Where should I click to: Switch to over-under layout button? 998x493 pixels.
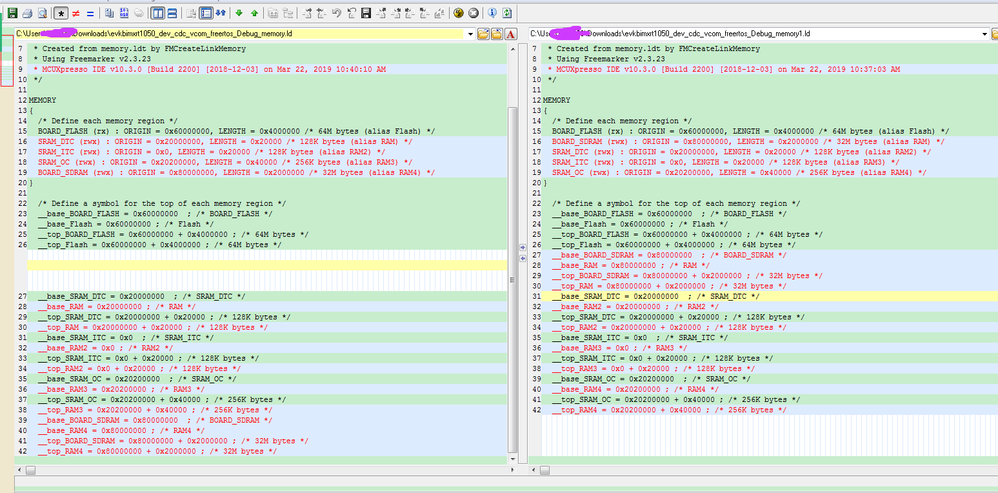click(172, 13)
